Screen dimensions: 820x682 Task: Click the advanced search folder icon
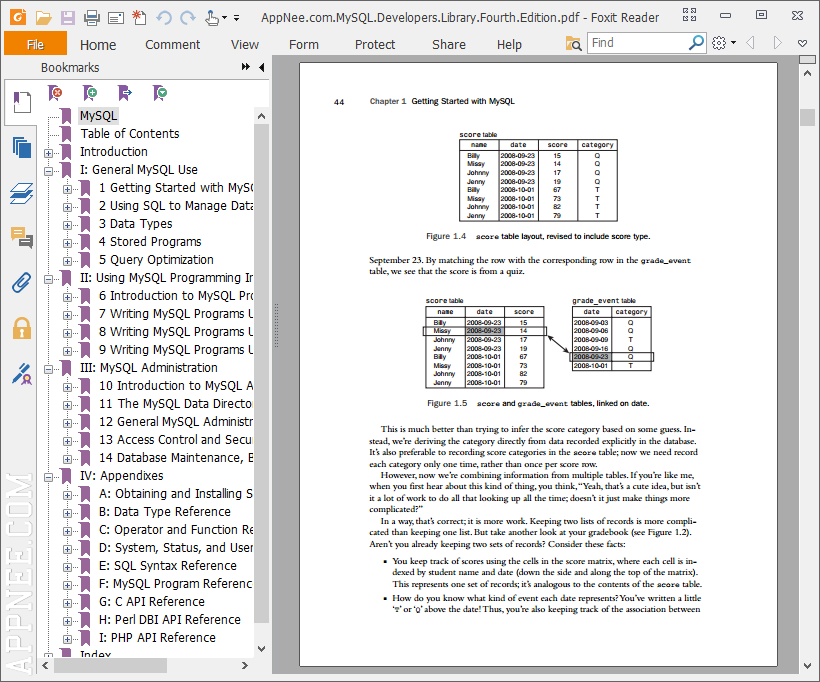[x=574, y=43]
